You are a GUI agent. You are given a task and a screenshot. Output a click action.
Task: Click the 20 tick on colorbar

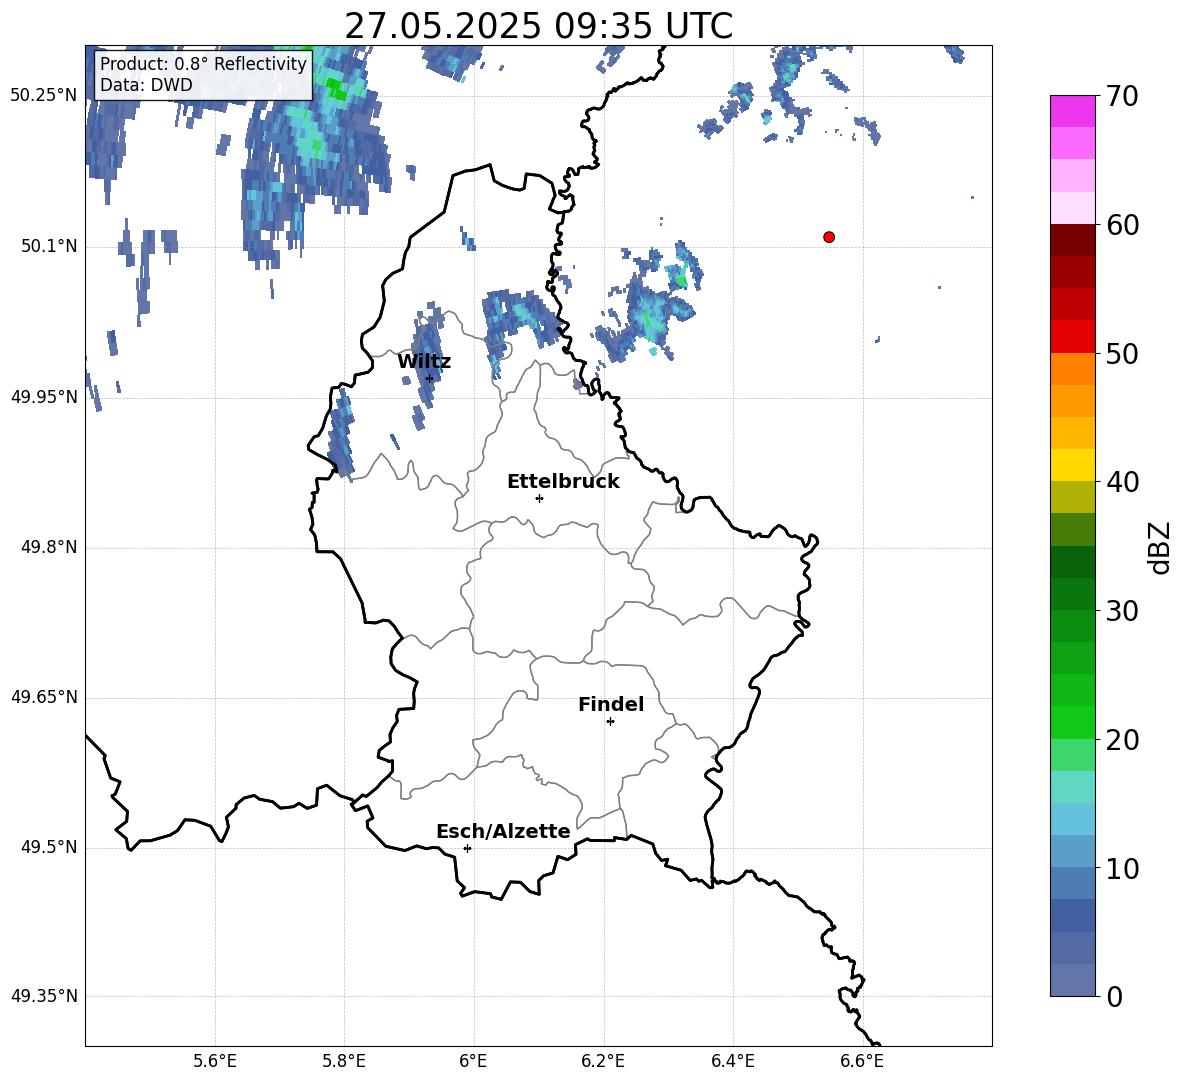pyautogui.click(x=1122, y=740)
